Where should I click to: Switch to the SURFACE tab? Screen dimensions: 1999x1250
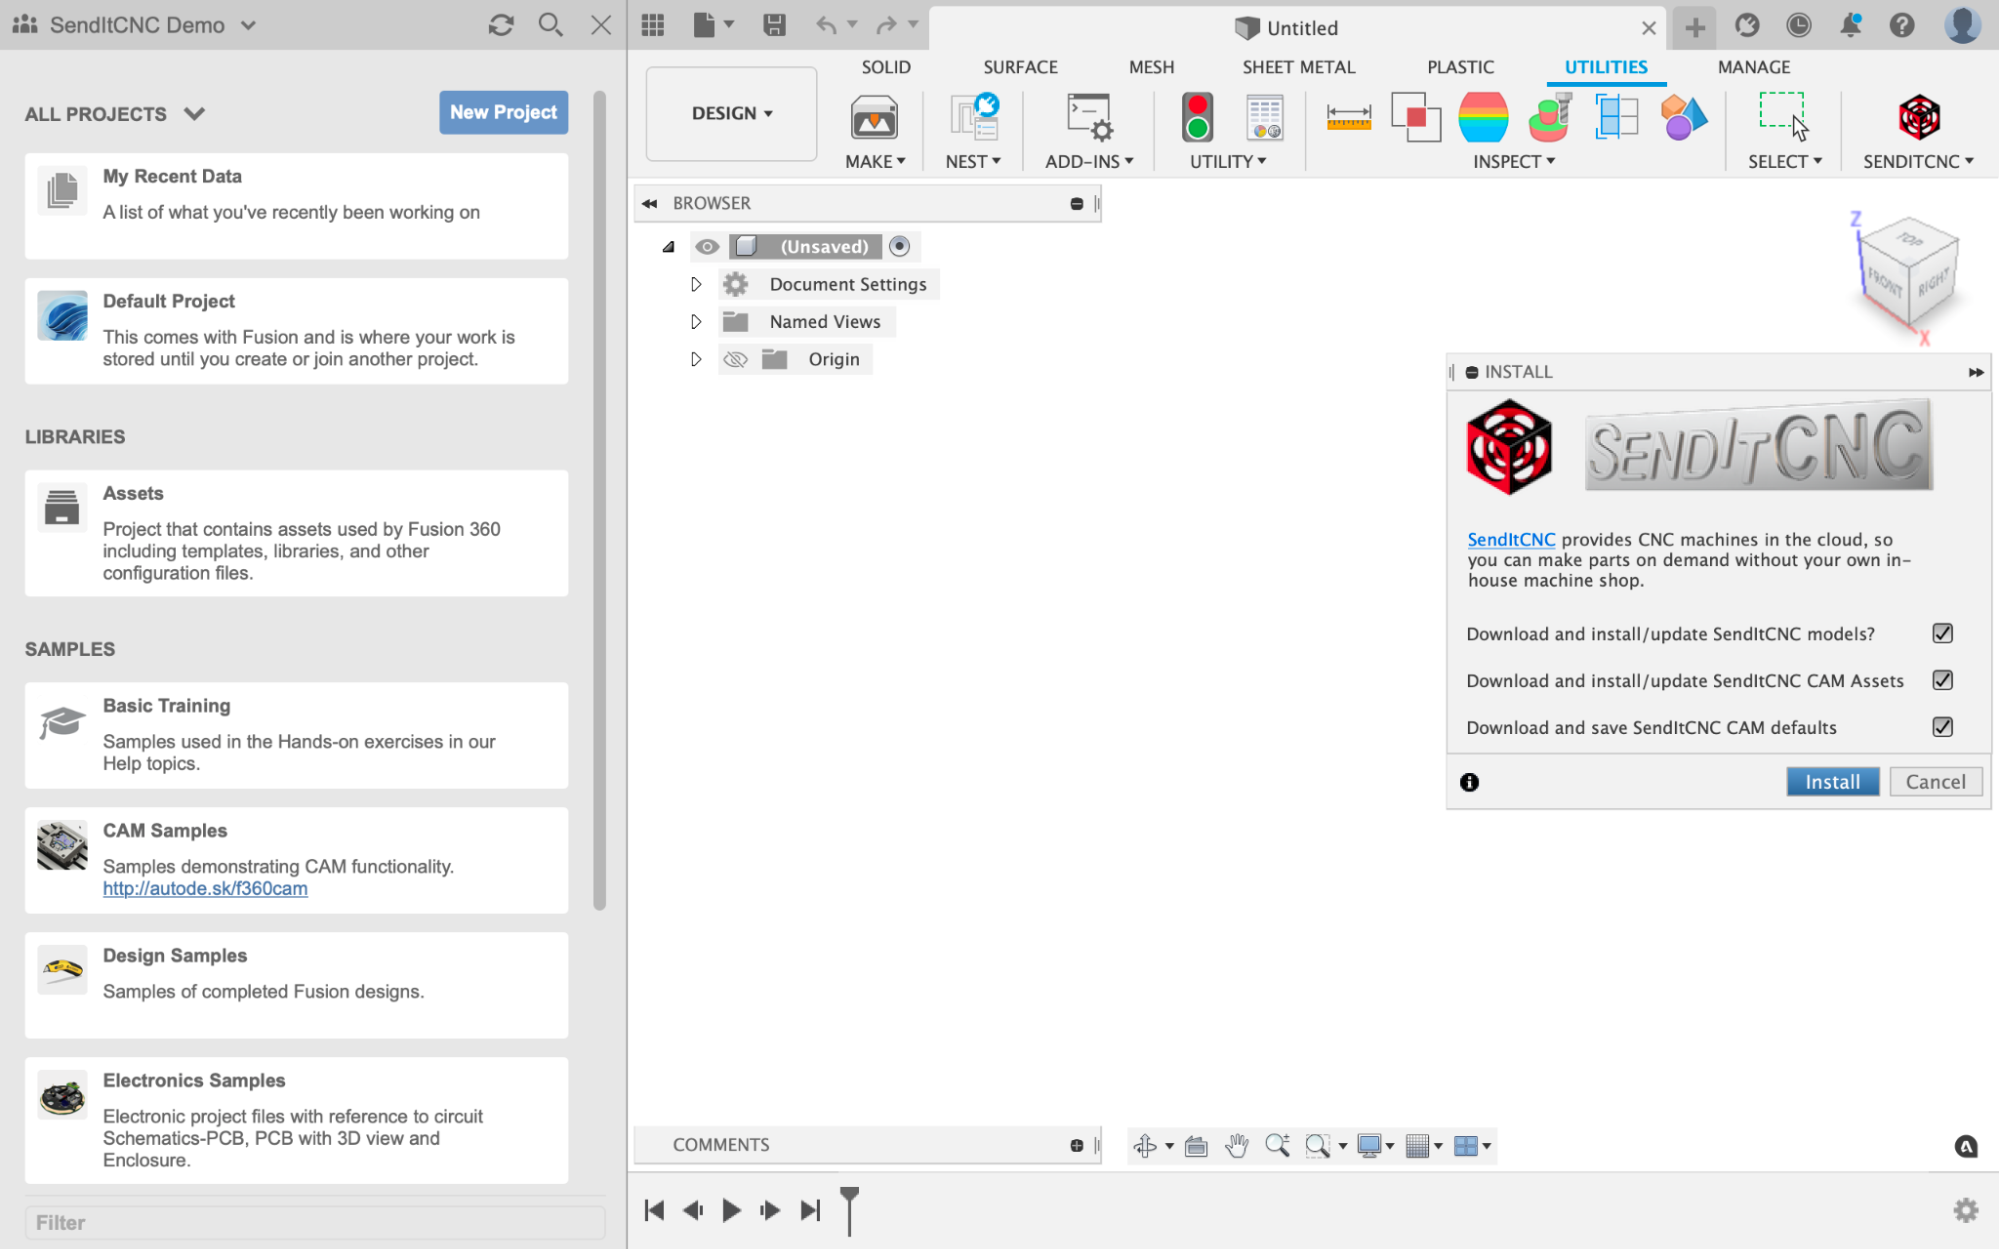1020,67
